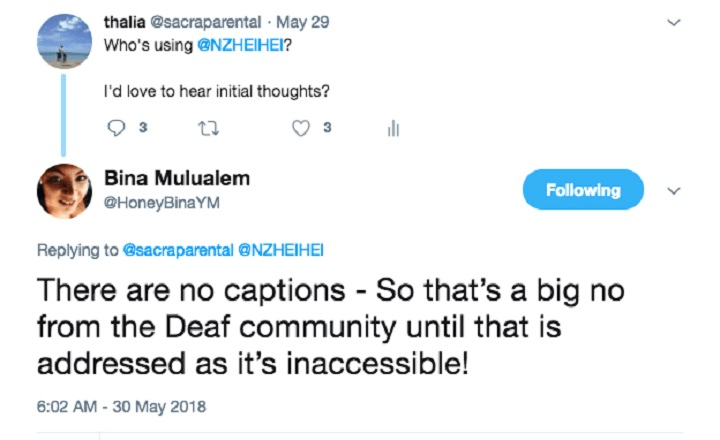Open the @NZHEIHEI mention in thalia's question
Screen dimensions: 720x440
click(x=237, y=45)
